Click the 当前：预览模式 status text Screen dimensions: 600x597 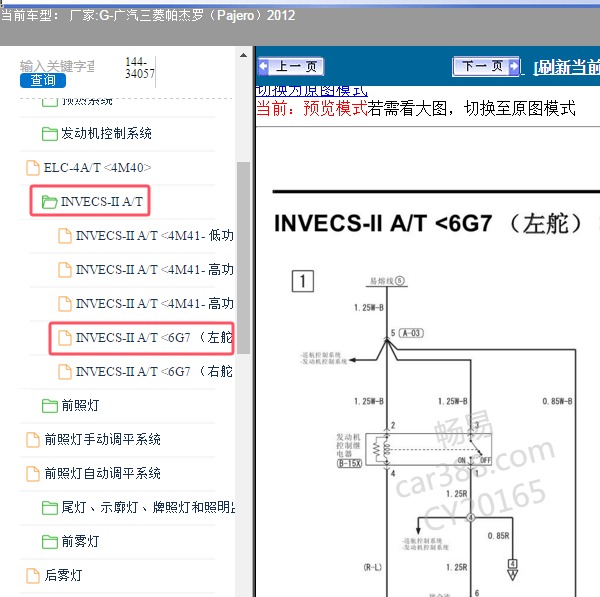(x=312, y=109)
